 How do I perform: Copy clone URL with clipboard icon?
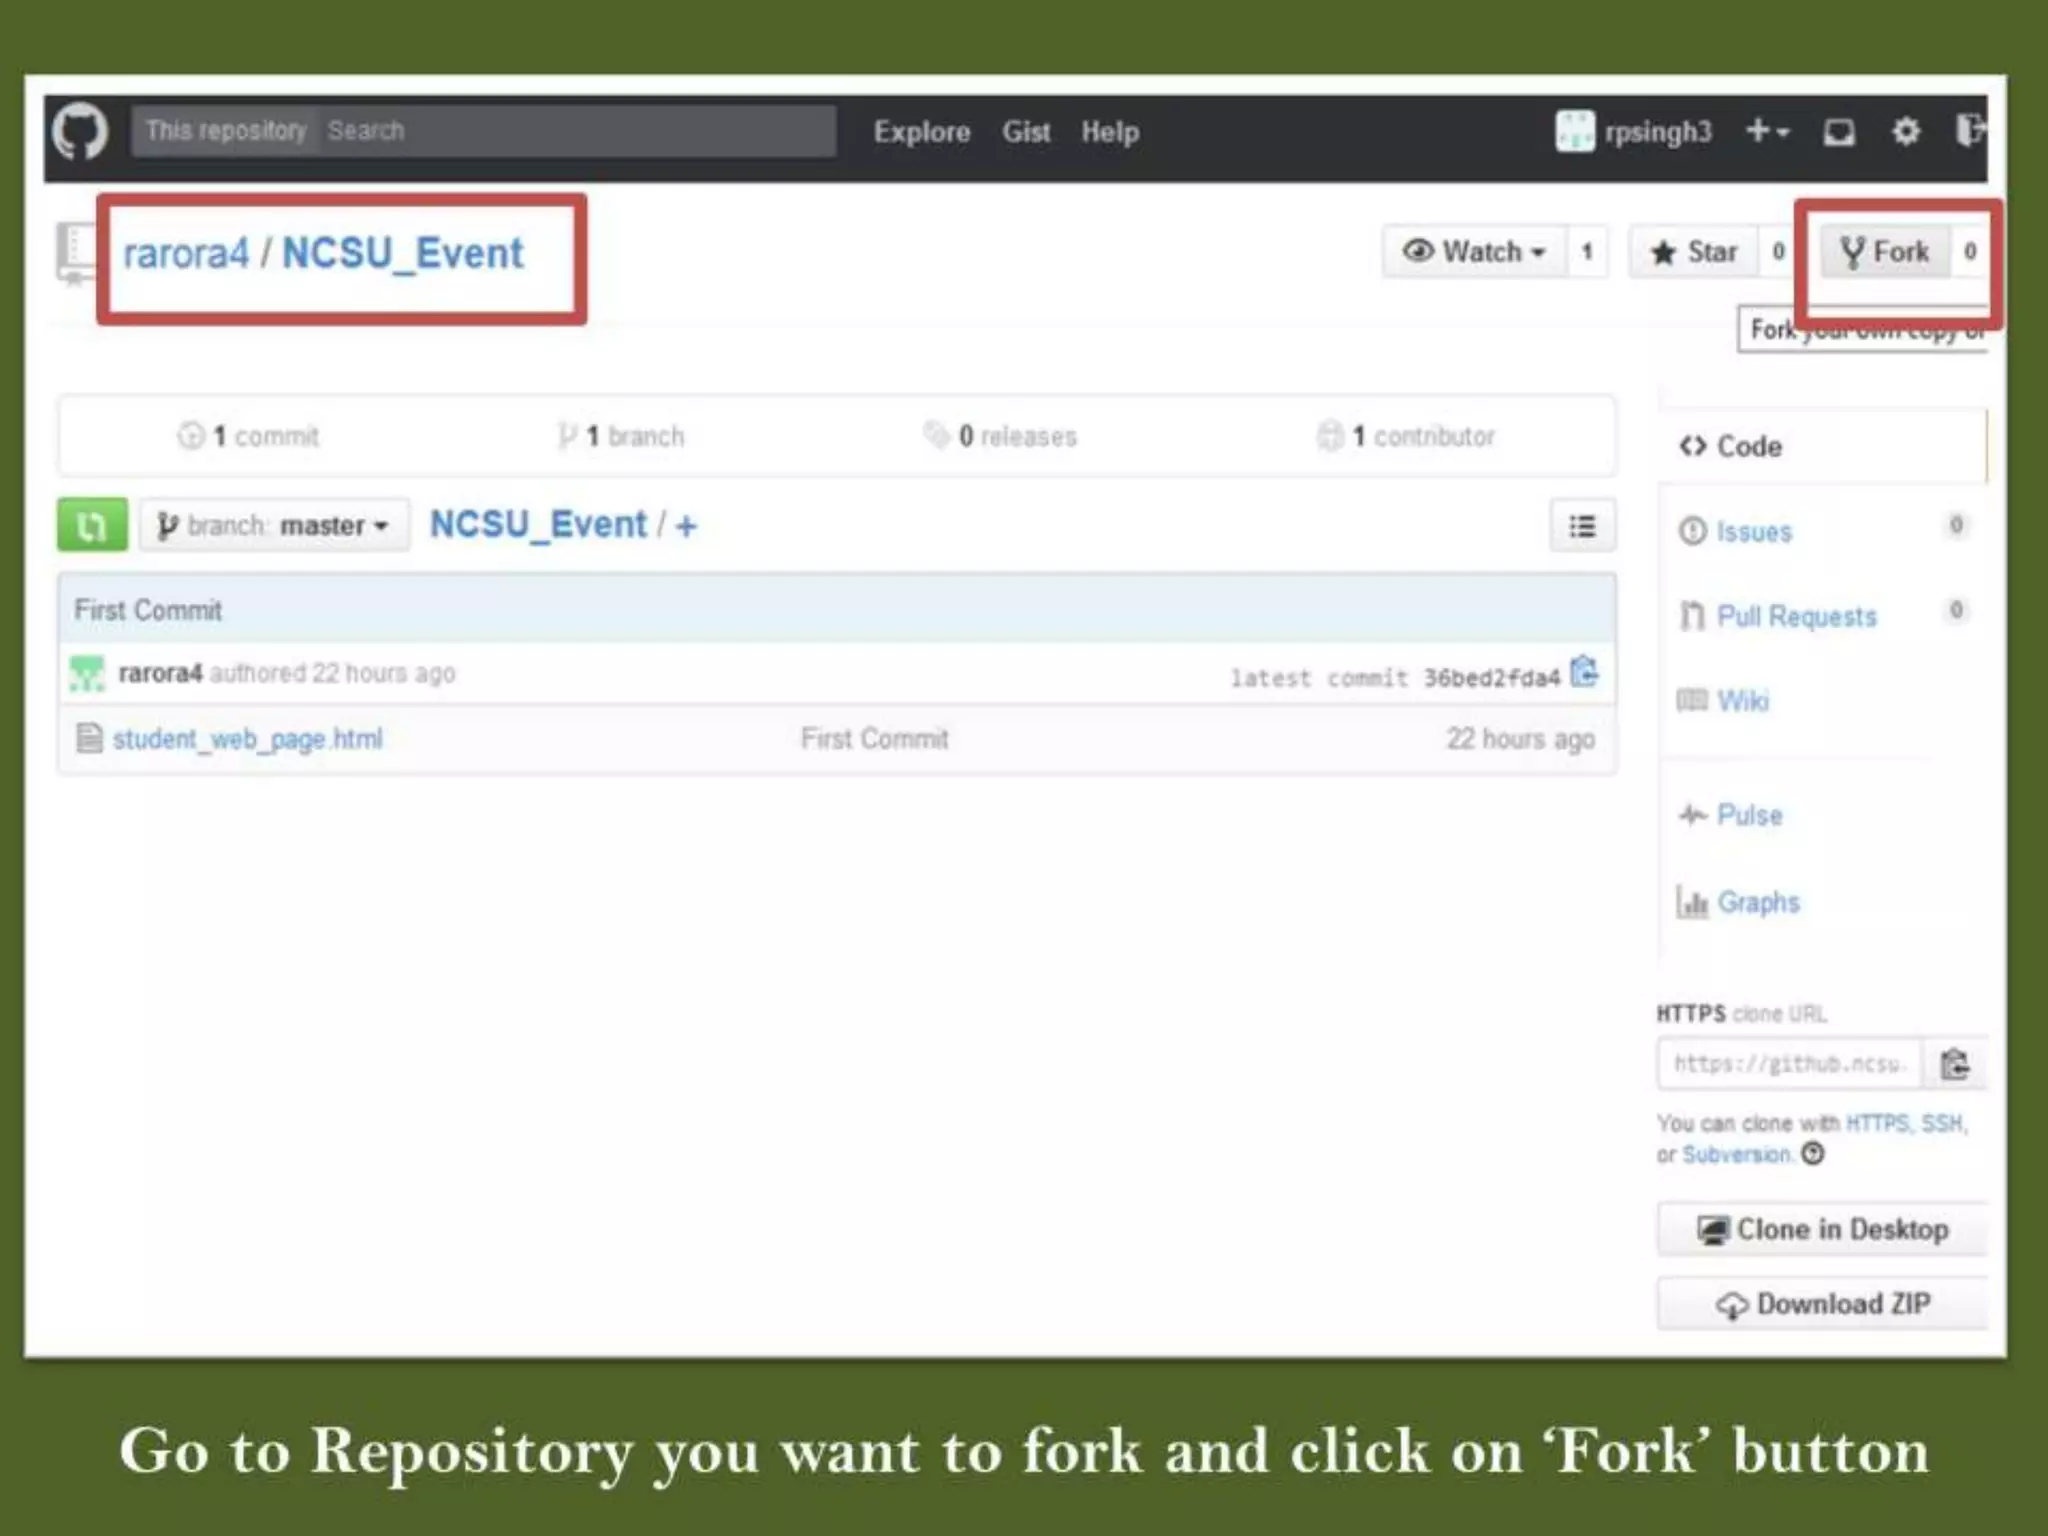[1955, 1064]
